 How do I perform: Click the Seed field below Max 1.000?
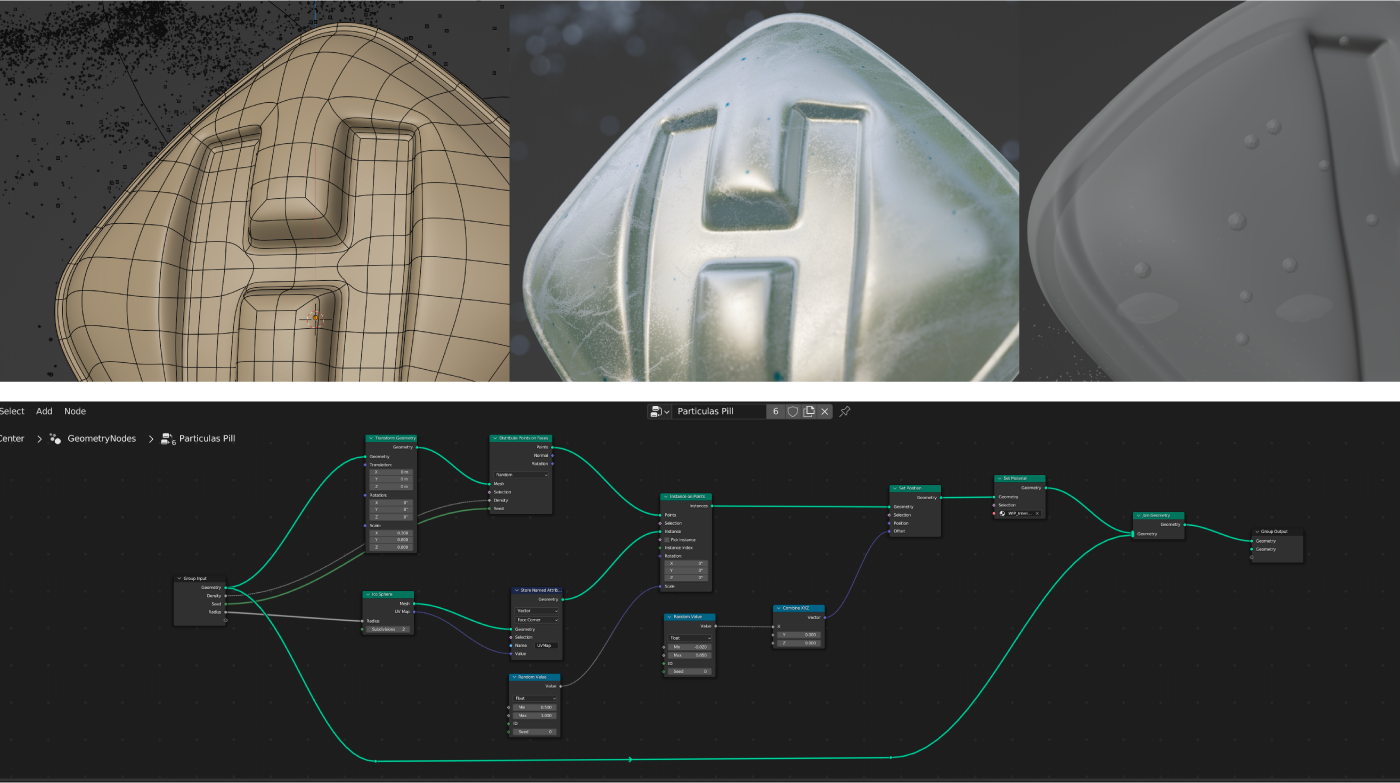(536, 732)
